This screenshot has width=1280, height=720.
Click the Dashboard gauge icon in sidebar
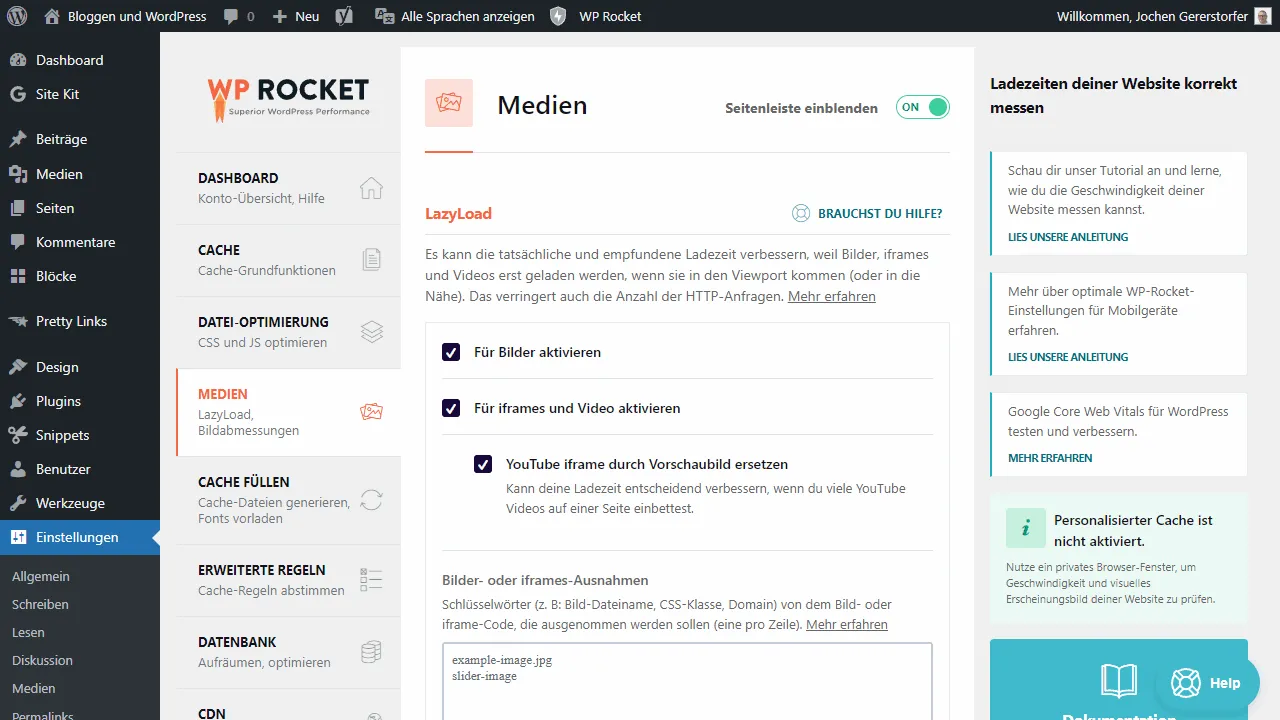[18, 60]
